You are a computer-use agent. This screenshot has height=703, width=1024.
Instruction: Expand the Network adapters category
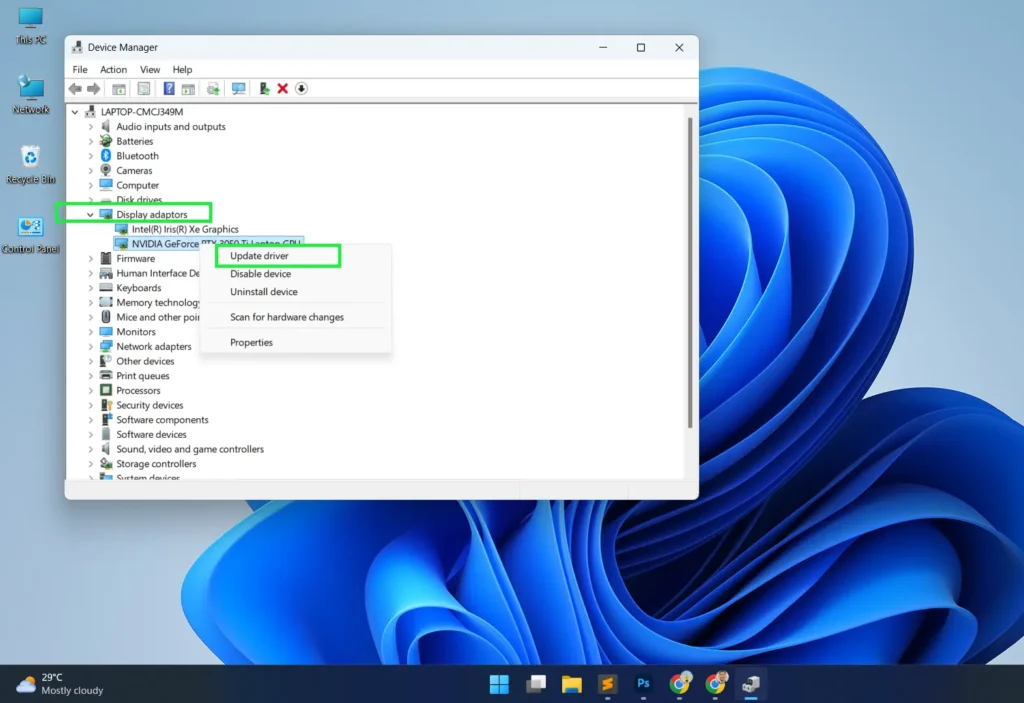pos(93,346)
